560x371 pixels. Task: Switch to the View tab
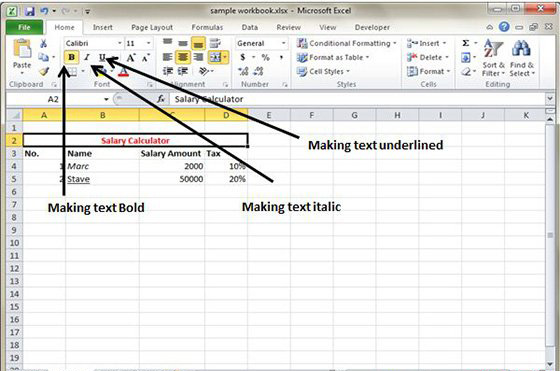click(x=328, y=27)
